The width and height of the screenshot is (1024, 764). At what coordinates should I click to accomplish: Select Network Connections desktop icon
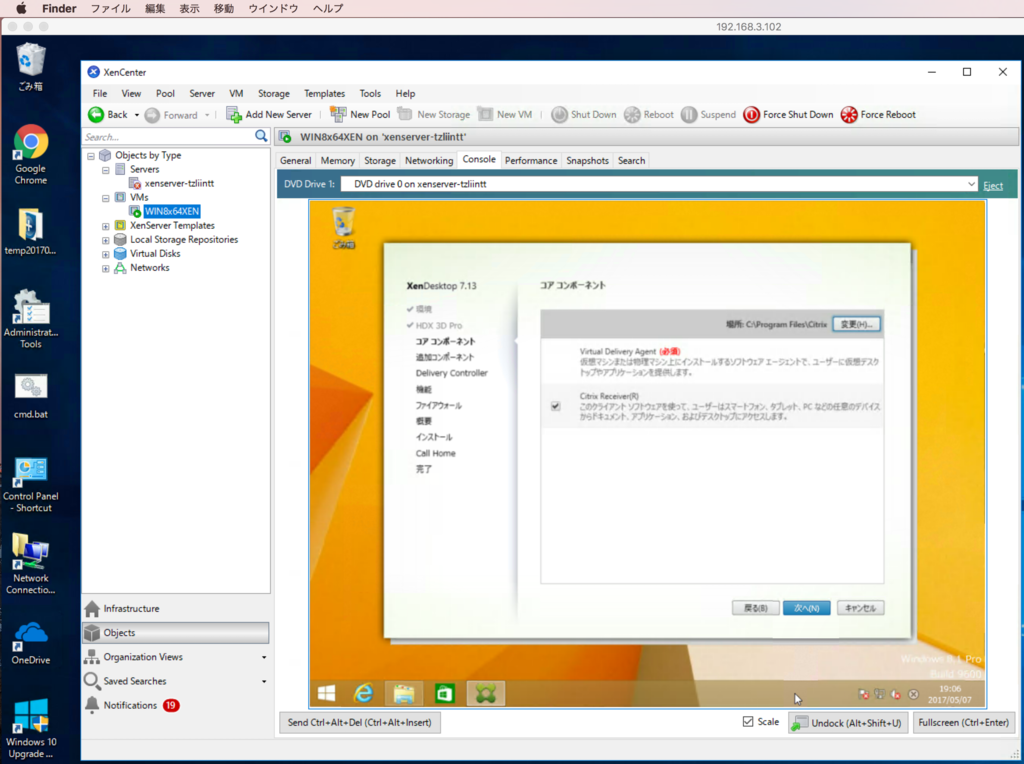[31, 564]
